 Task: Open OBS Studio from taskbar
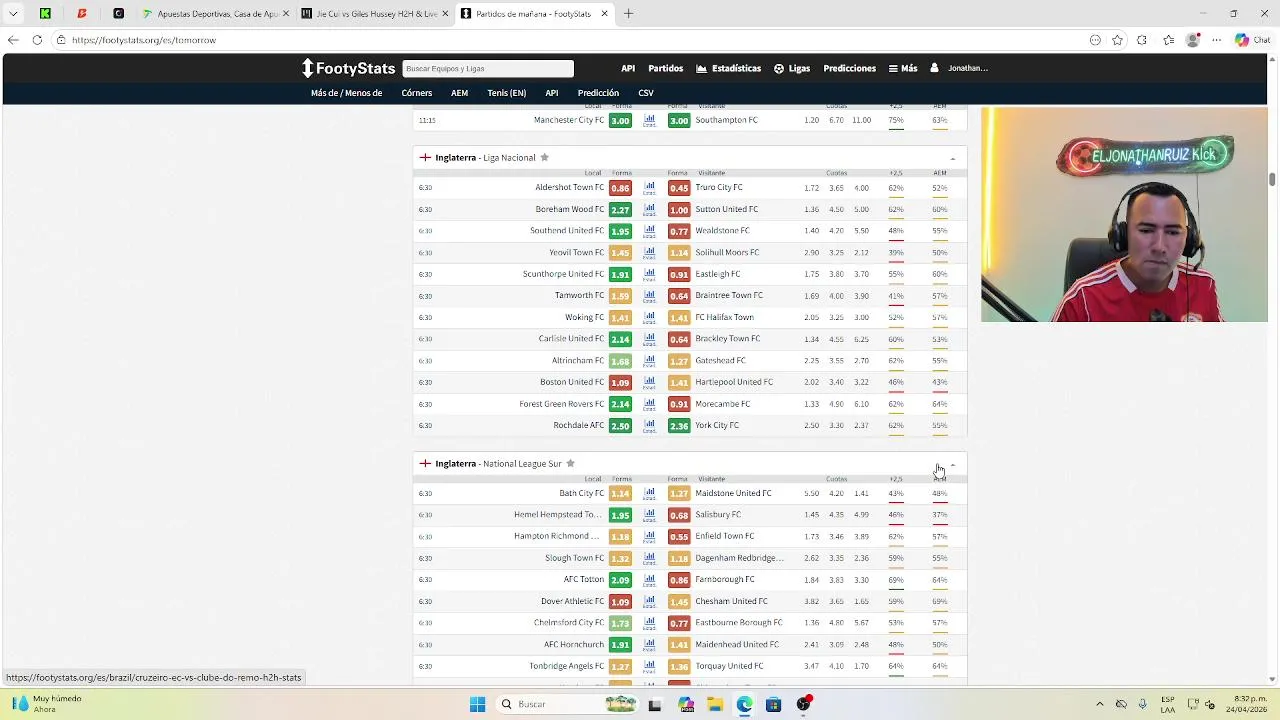(x=804, y=704)
